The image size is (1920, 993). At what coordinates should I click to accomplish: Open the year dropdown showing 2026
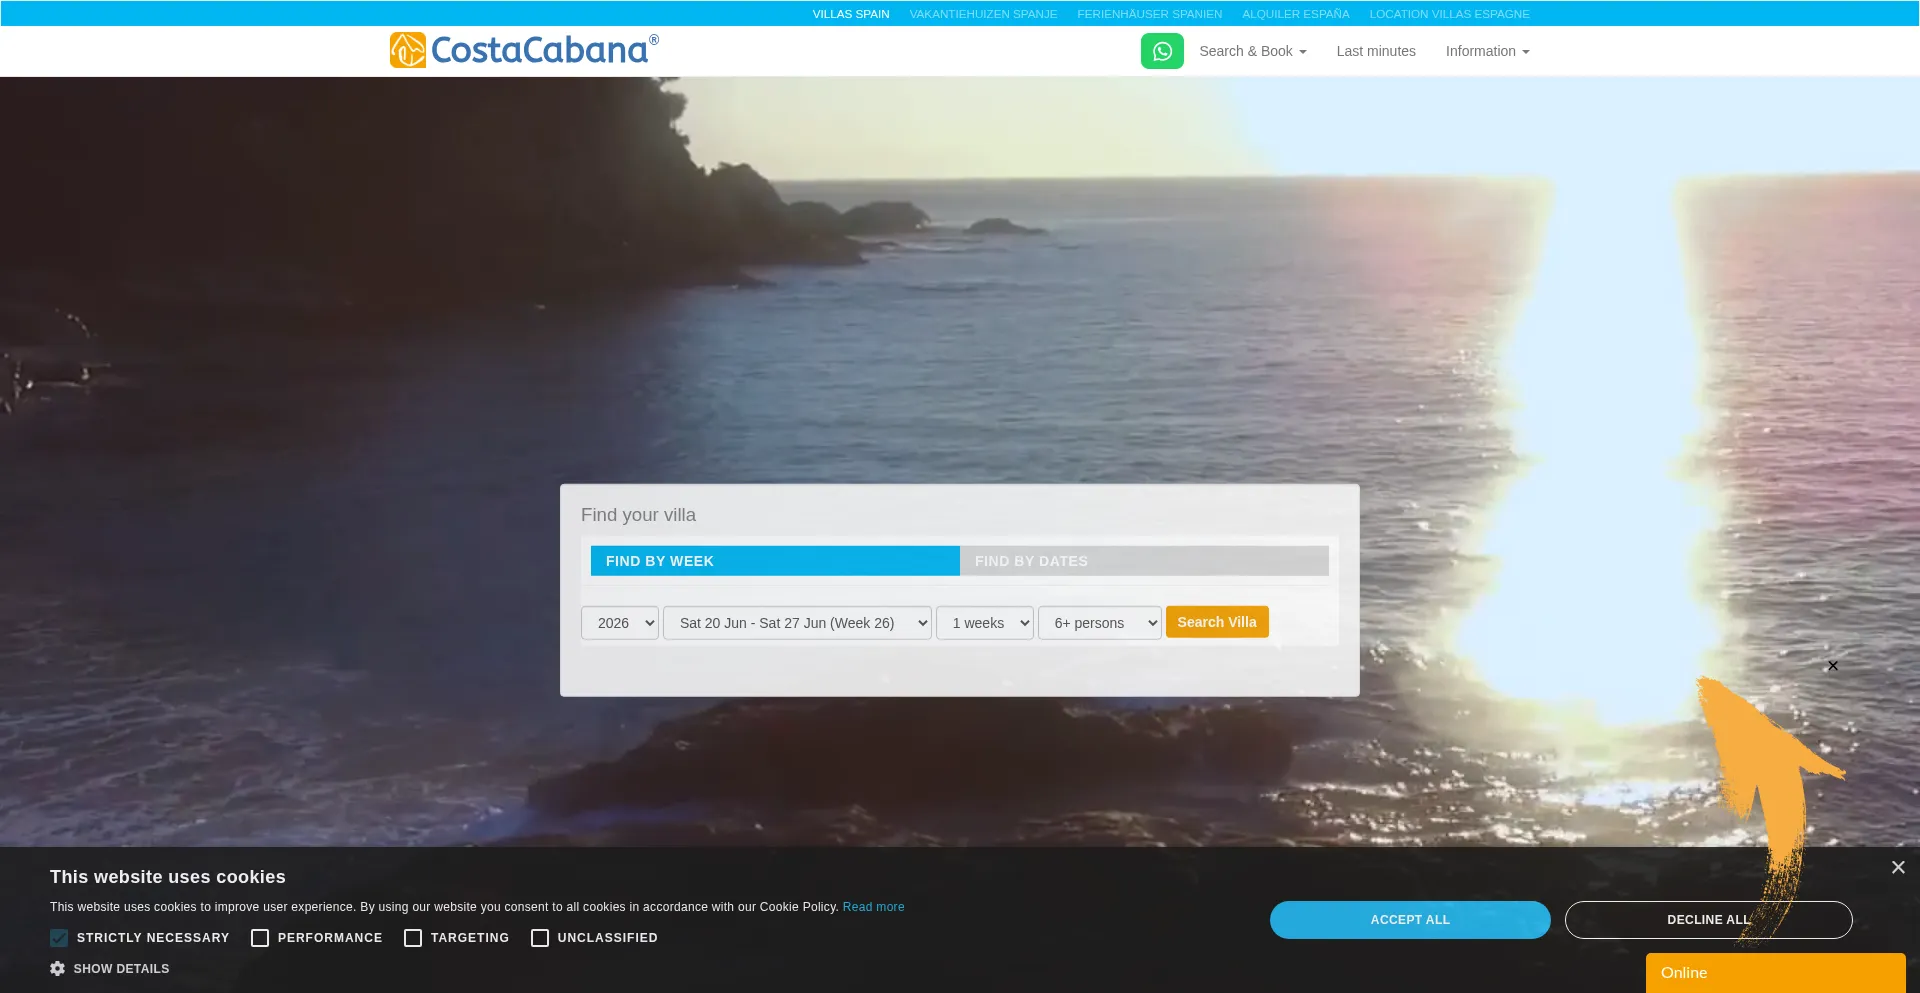pyautogui.click(x=620, y=623)
